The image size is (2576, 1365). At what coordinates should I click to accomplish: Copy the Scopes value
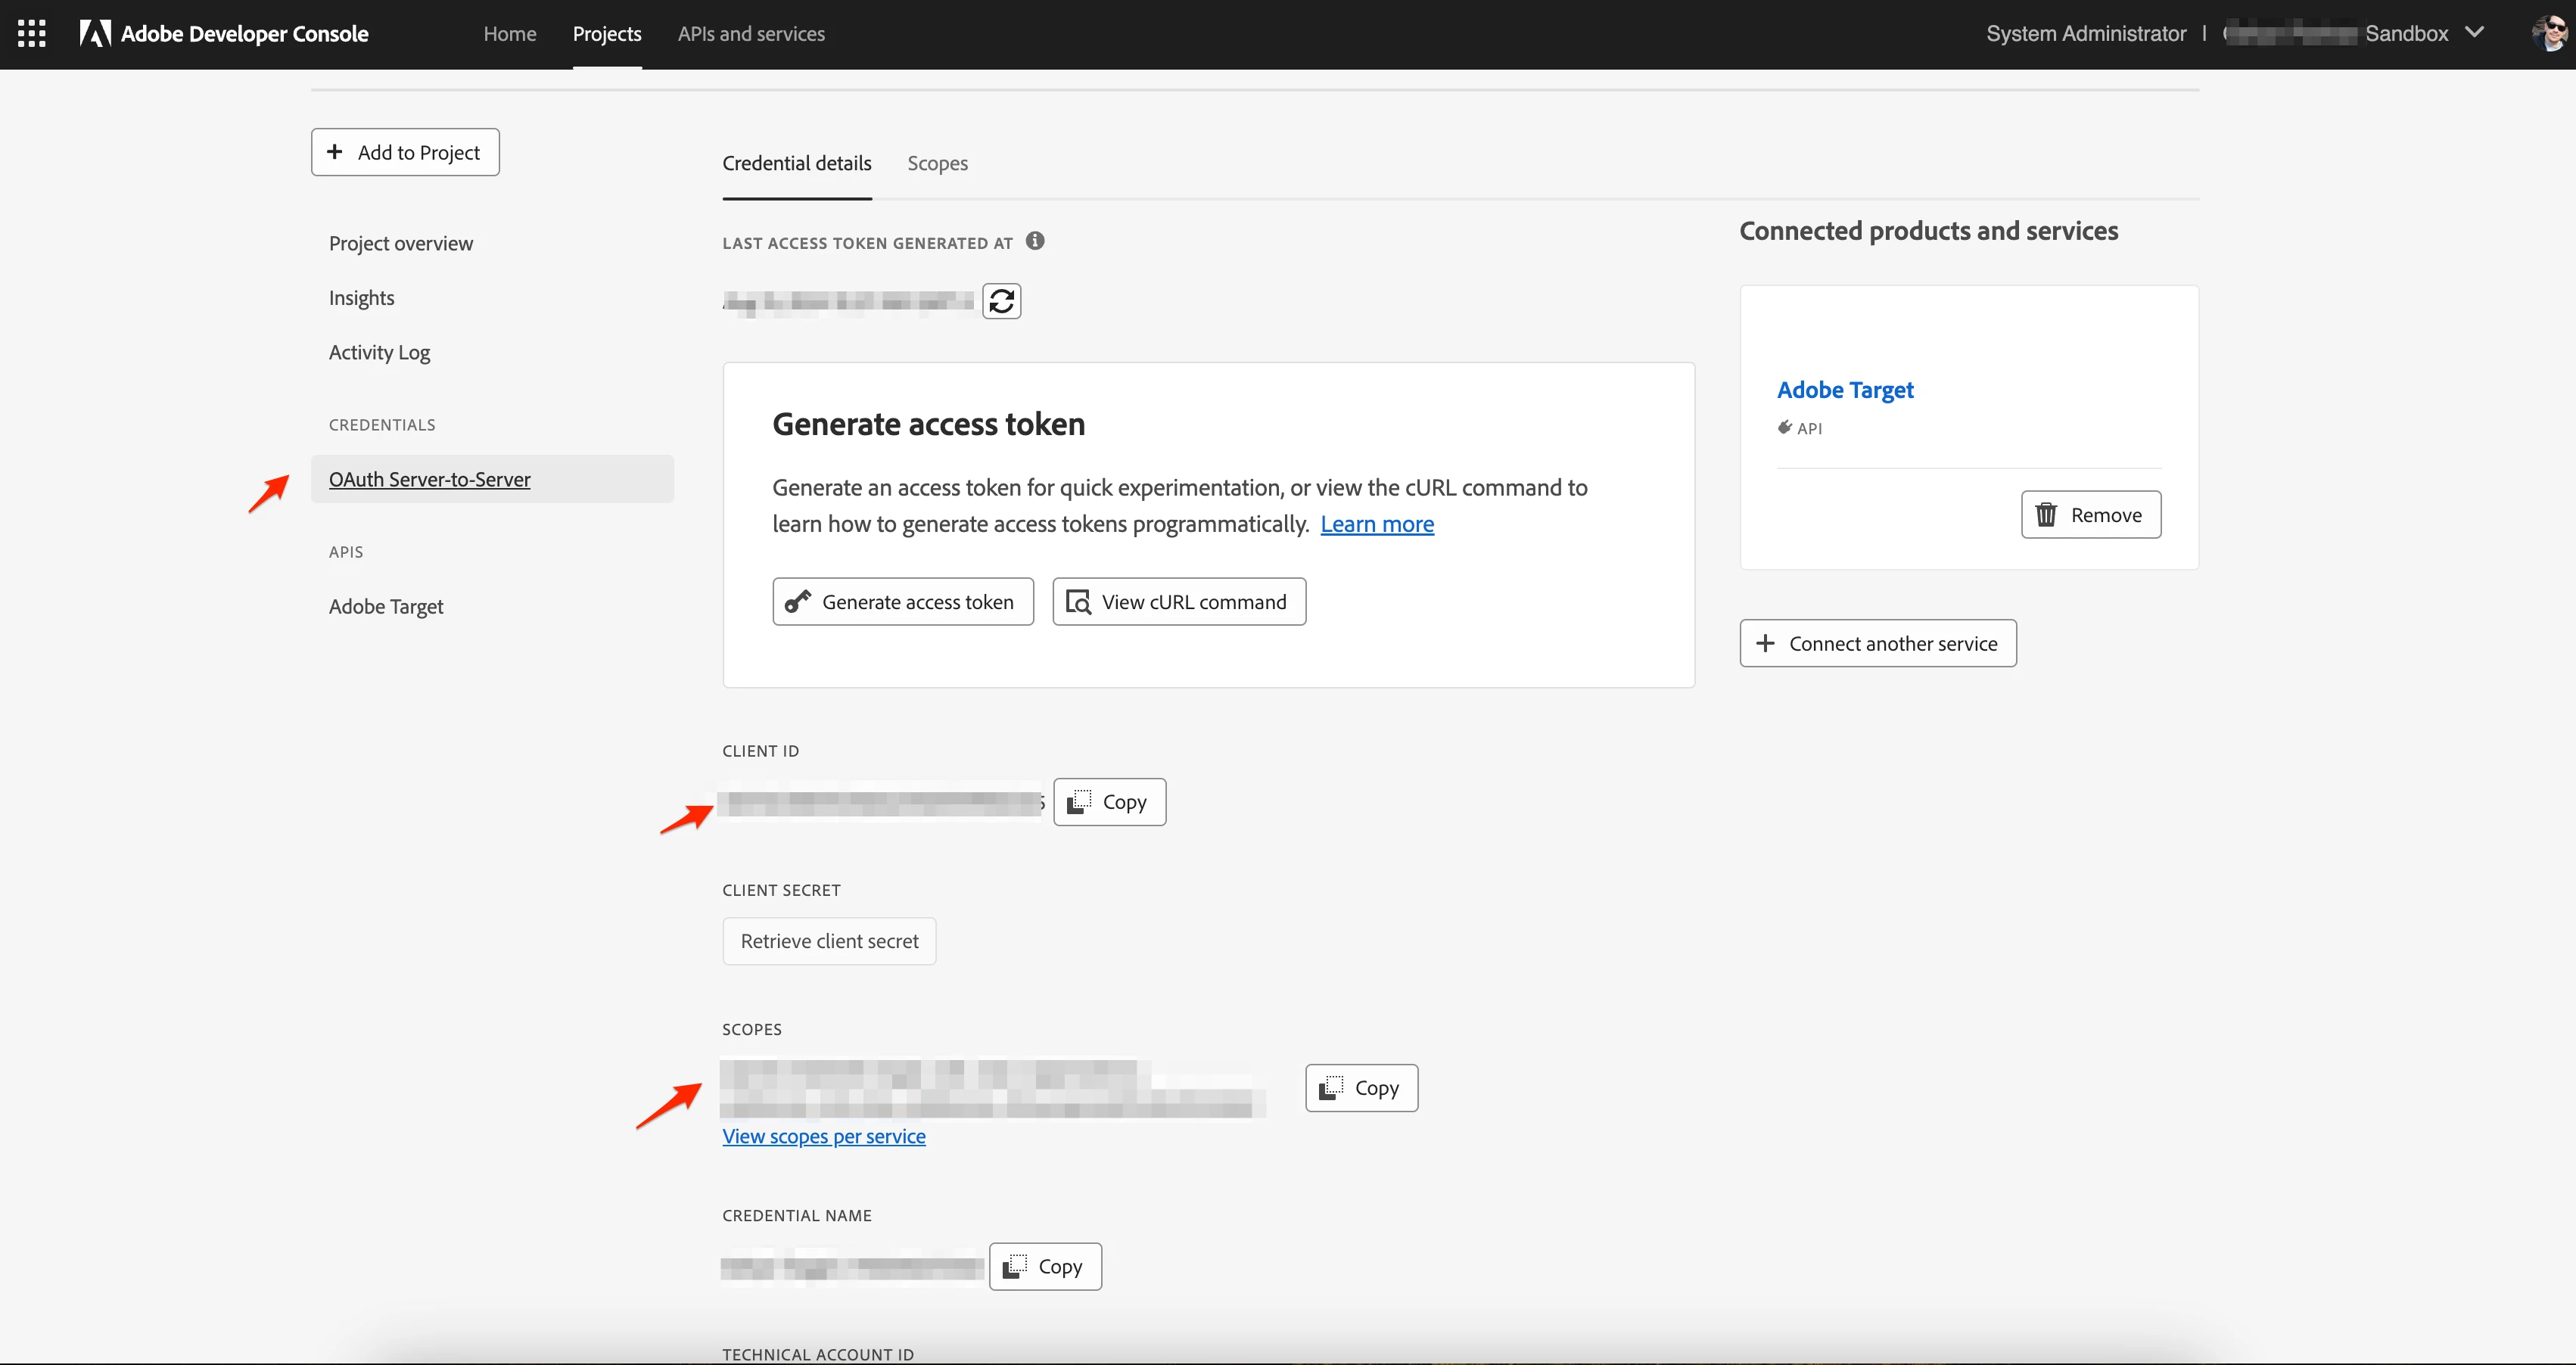[1361, 1088]
